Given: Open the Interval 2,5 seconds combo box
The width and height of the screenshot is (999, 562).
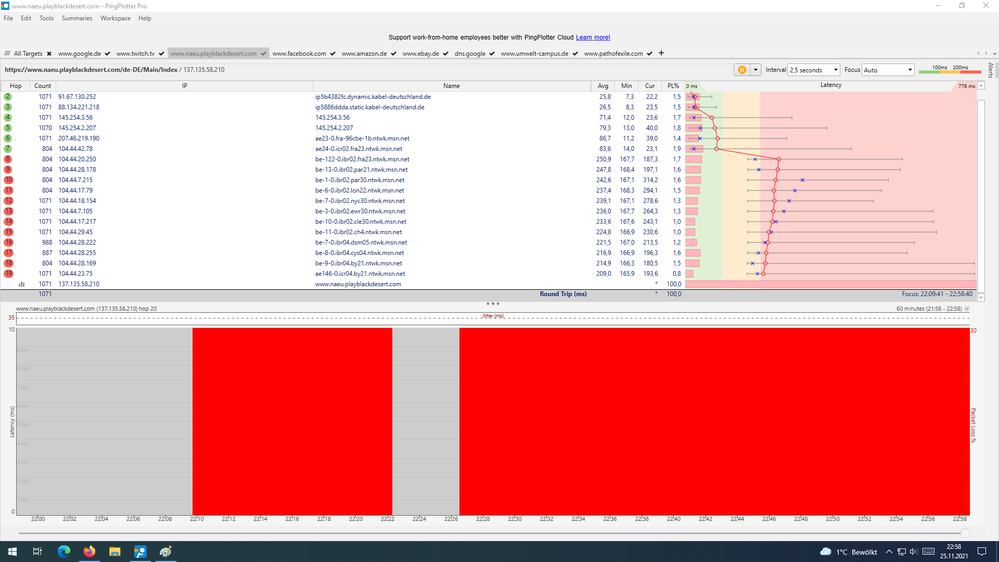Looking at the screenshot, I should 814,70.
